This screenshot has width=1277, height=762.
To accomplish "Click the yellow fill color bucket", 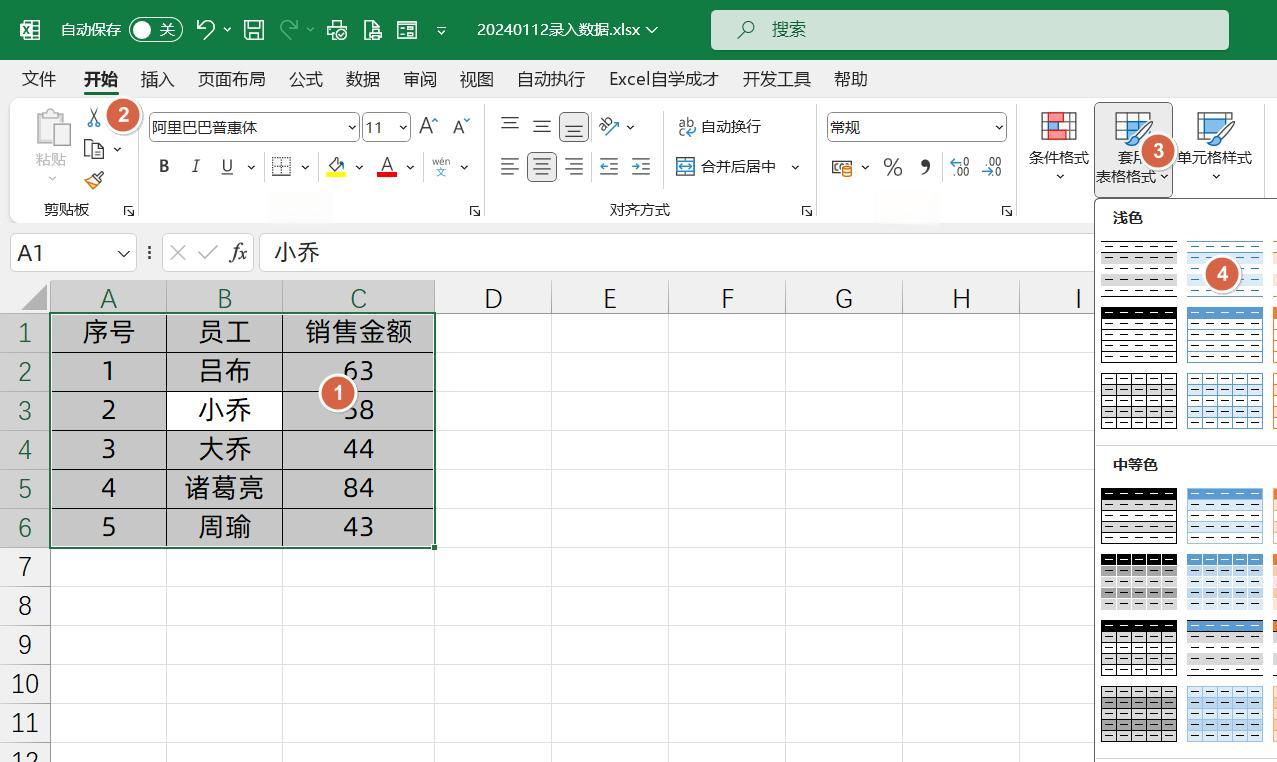I will click(336, 167).
